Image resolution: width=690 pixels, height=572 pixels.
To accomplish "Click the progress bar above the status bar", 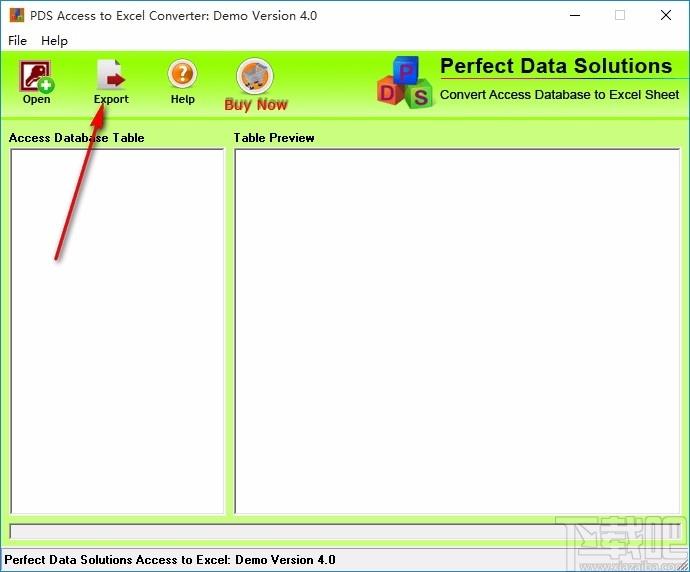I will tap(345, 532).
